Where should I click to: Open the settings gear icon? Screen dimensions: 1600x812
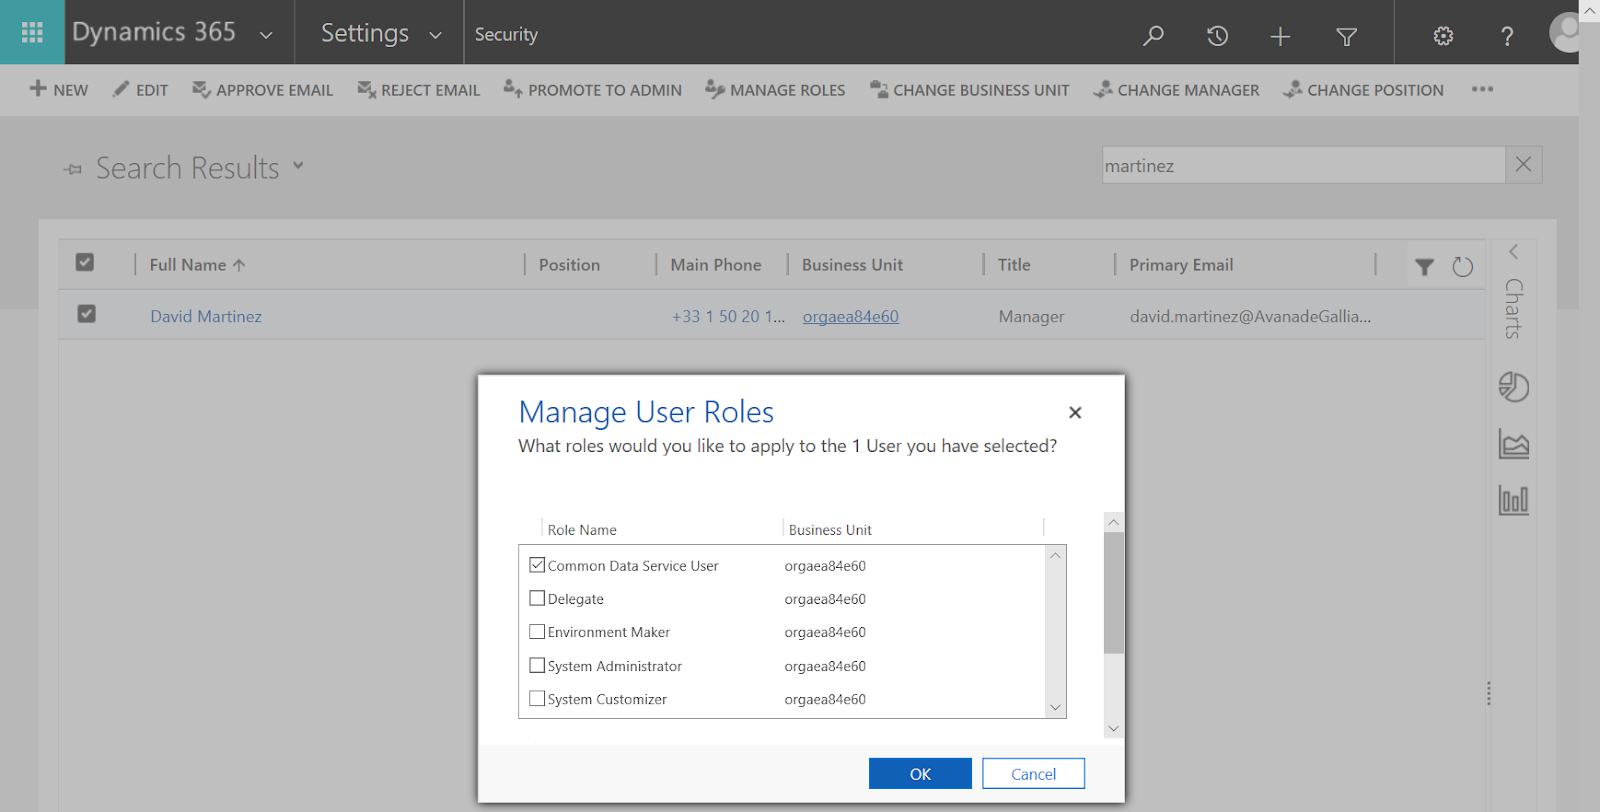(1443, 36)
